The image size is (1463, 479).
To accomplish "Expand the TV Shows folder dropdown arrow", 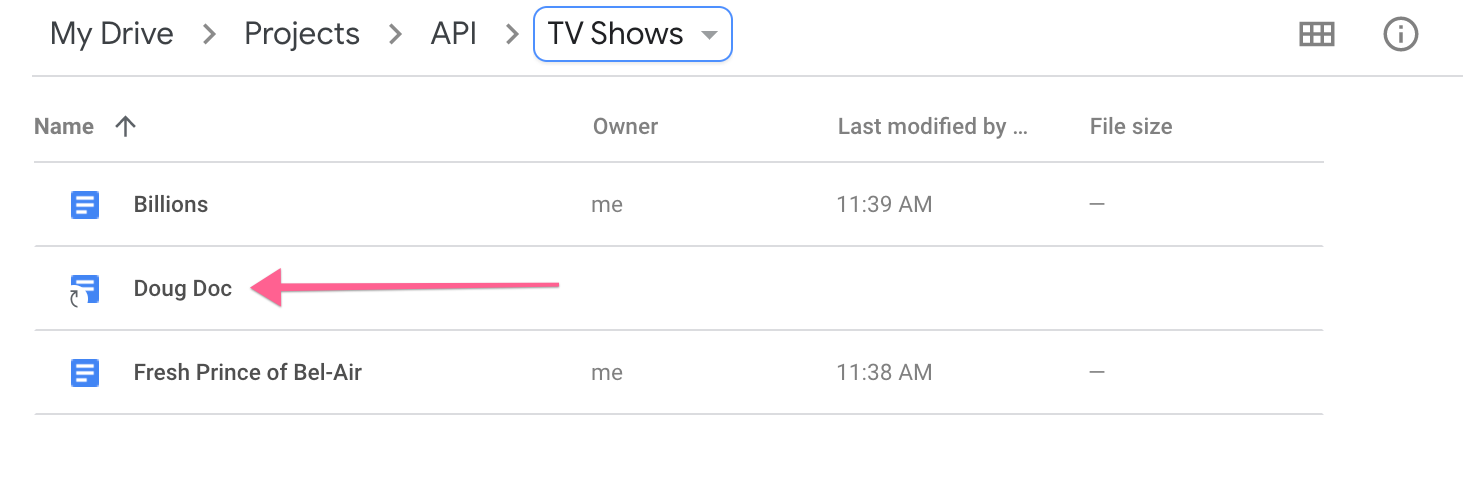I will (709, 35).
